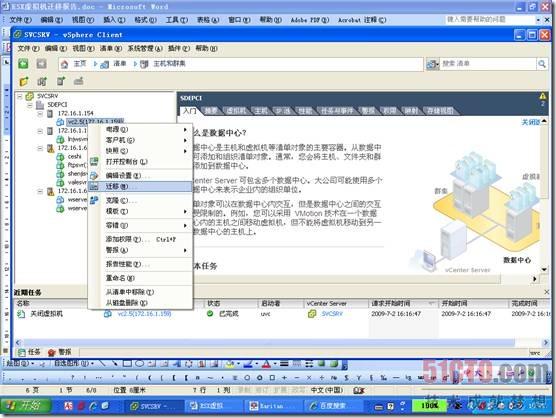
Task: Open the Home (主页) house icon
Action: tap(64, 64)
